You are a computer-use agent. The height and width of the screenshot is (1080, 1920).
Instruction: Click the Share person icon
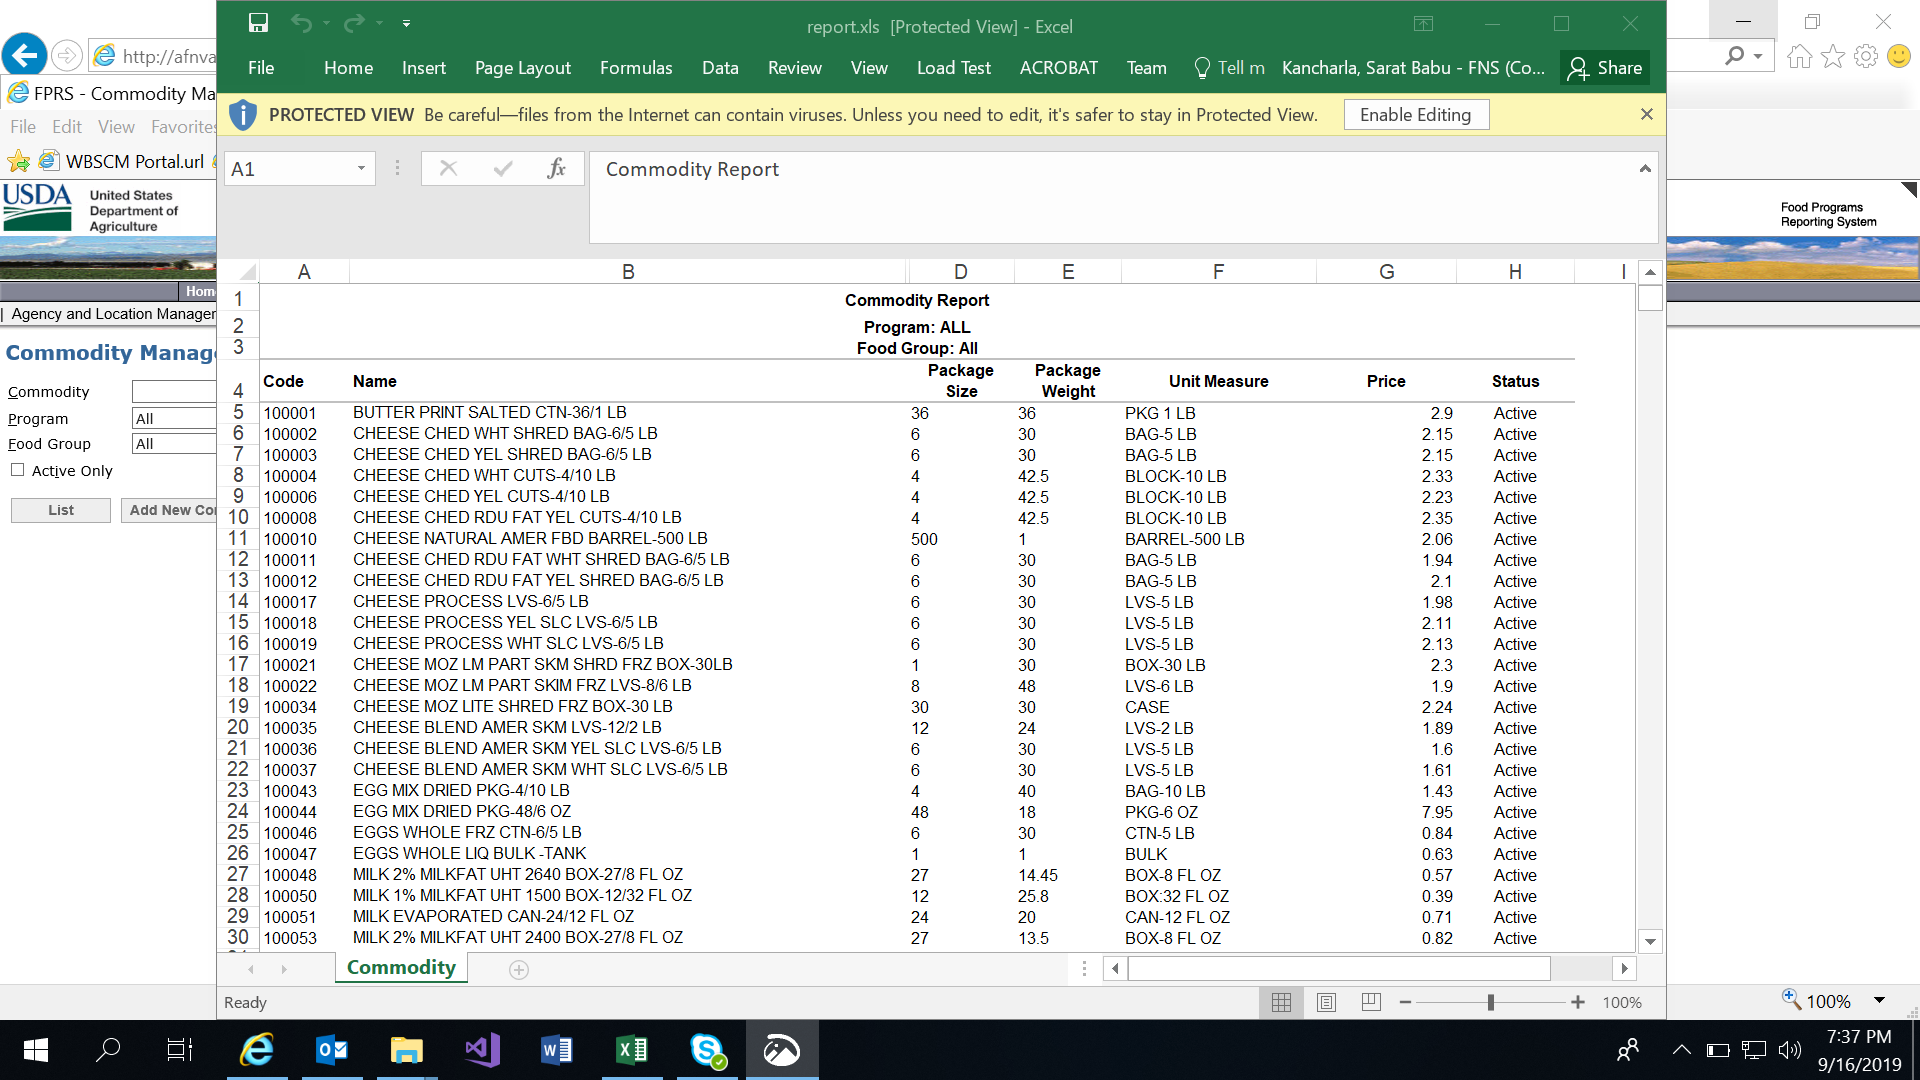(1578, 68)
